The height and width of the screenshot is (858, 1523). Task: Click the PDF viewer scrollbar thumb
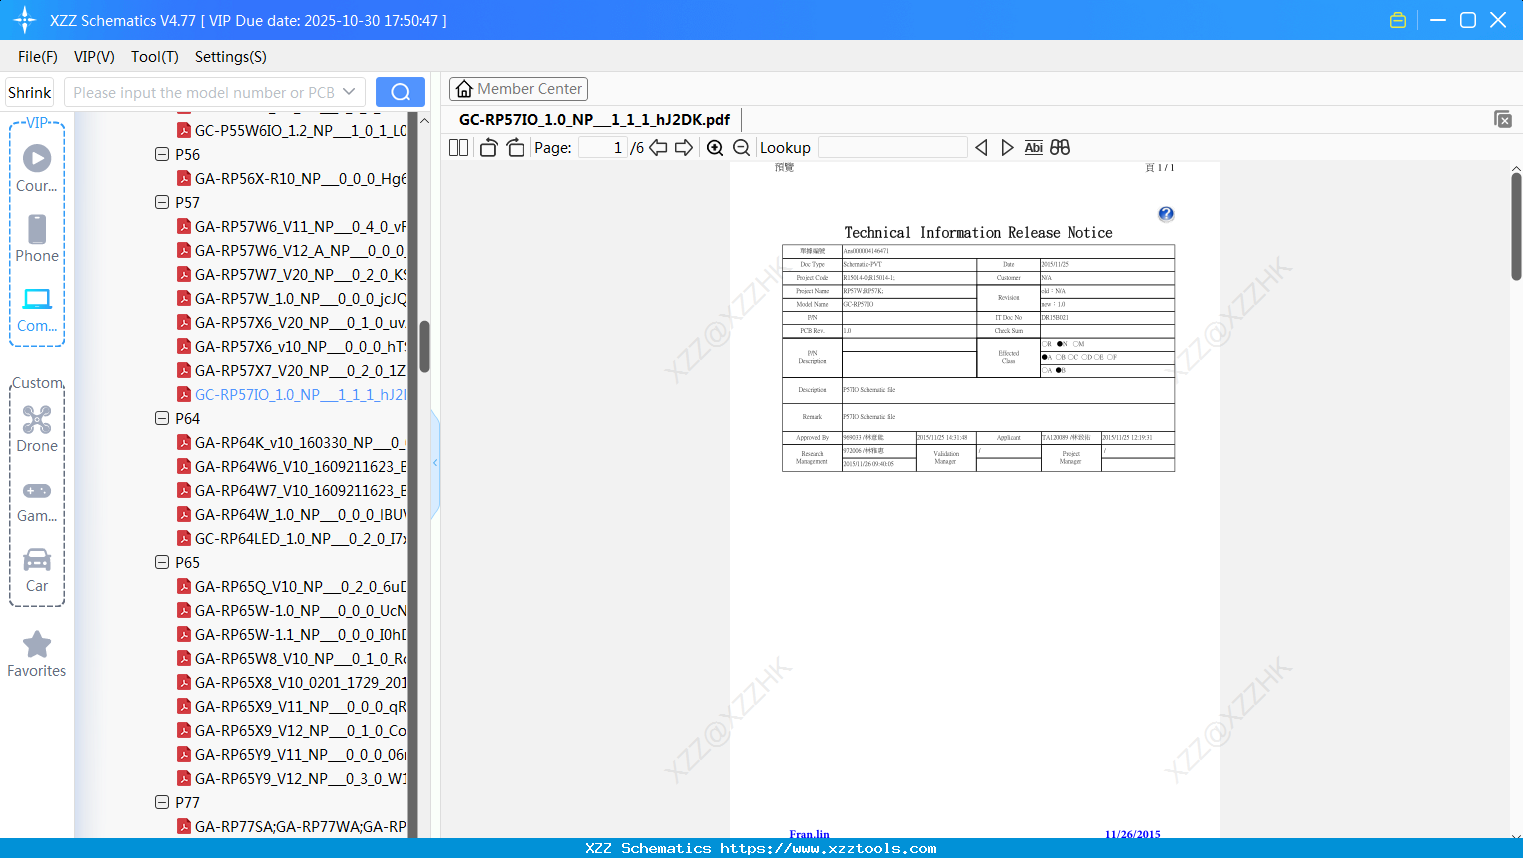tap(1516, 226)
